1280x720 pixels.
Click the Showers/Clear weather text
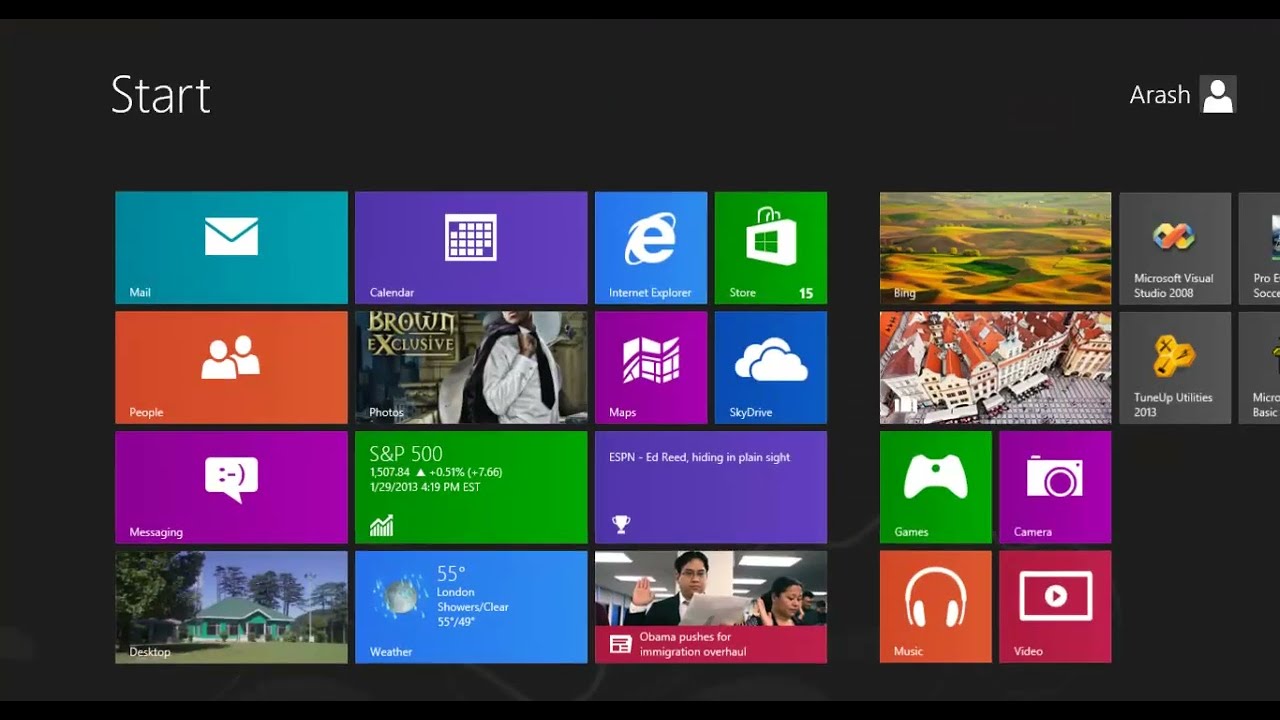point(473,607)
